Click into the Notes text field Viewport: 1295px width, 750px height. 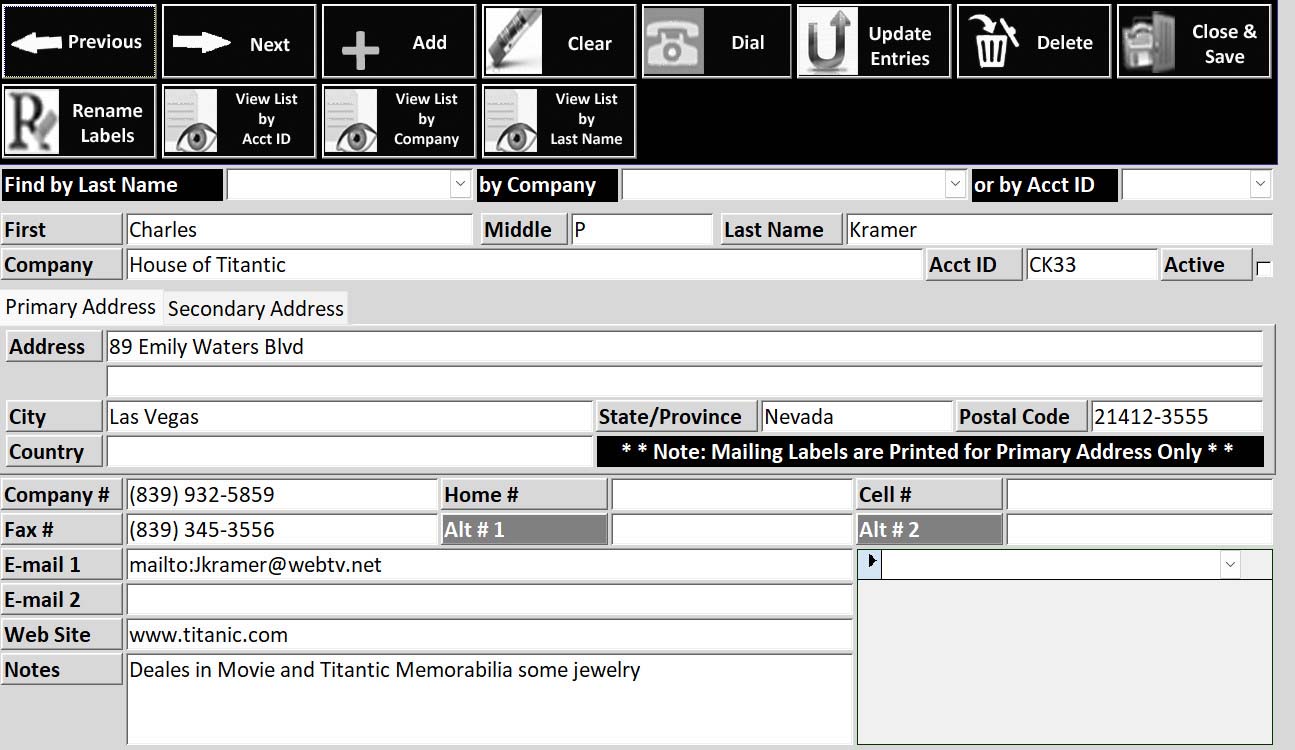pos(489,698)
